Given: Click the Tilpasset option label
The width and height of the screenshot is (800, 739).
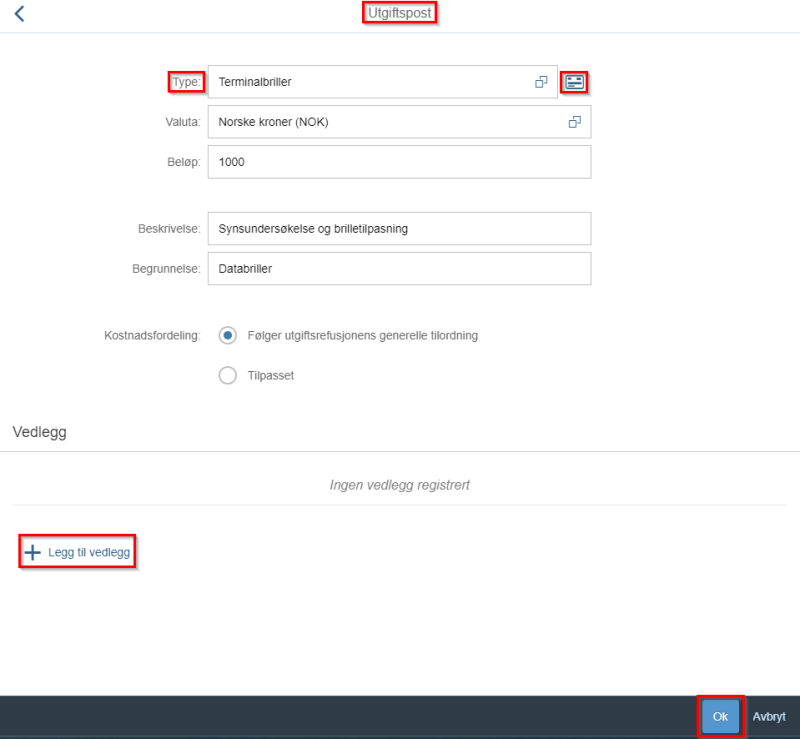Looking at the screenshot, I should click(x=271, y=376).
